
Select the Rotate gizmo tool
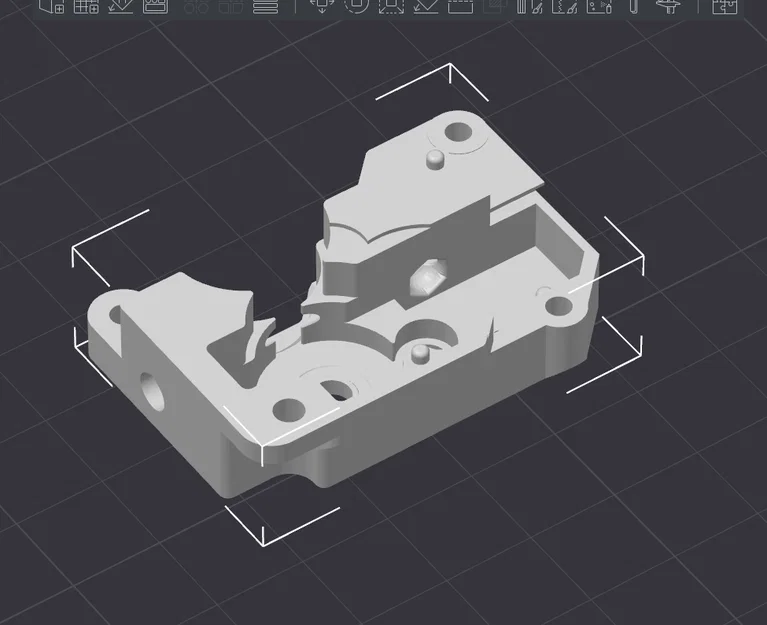(357, 6)
